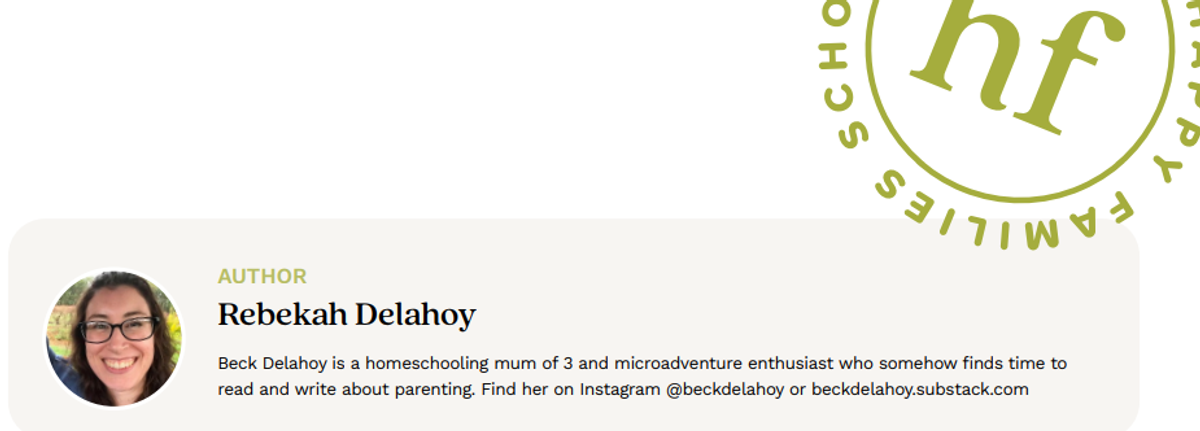
Task: Click the green circle ring around hf
Action: [1018, 194]
